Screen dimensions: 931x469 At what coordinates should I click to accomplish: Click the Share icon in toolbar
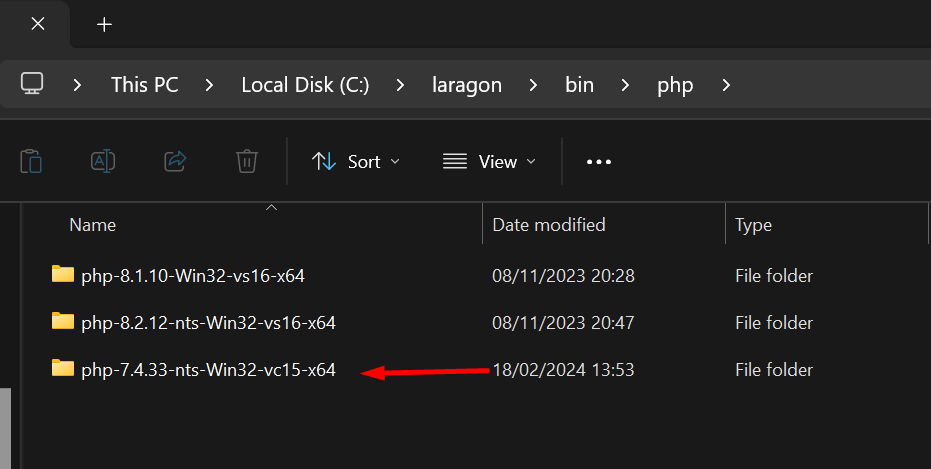coord(175,161)
